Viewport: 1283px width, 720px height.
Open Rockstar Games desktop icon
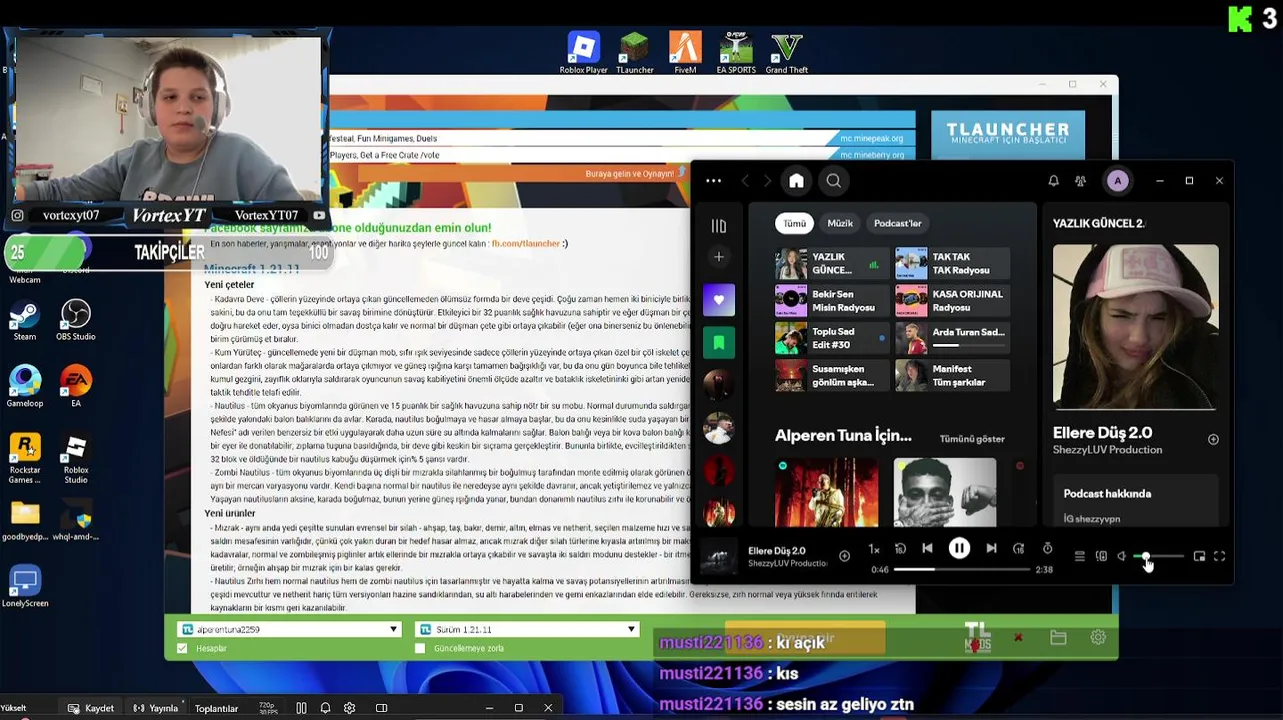tap(25, 459)
